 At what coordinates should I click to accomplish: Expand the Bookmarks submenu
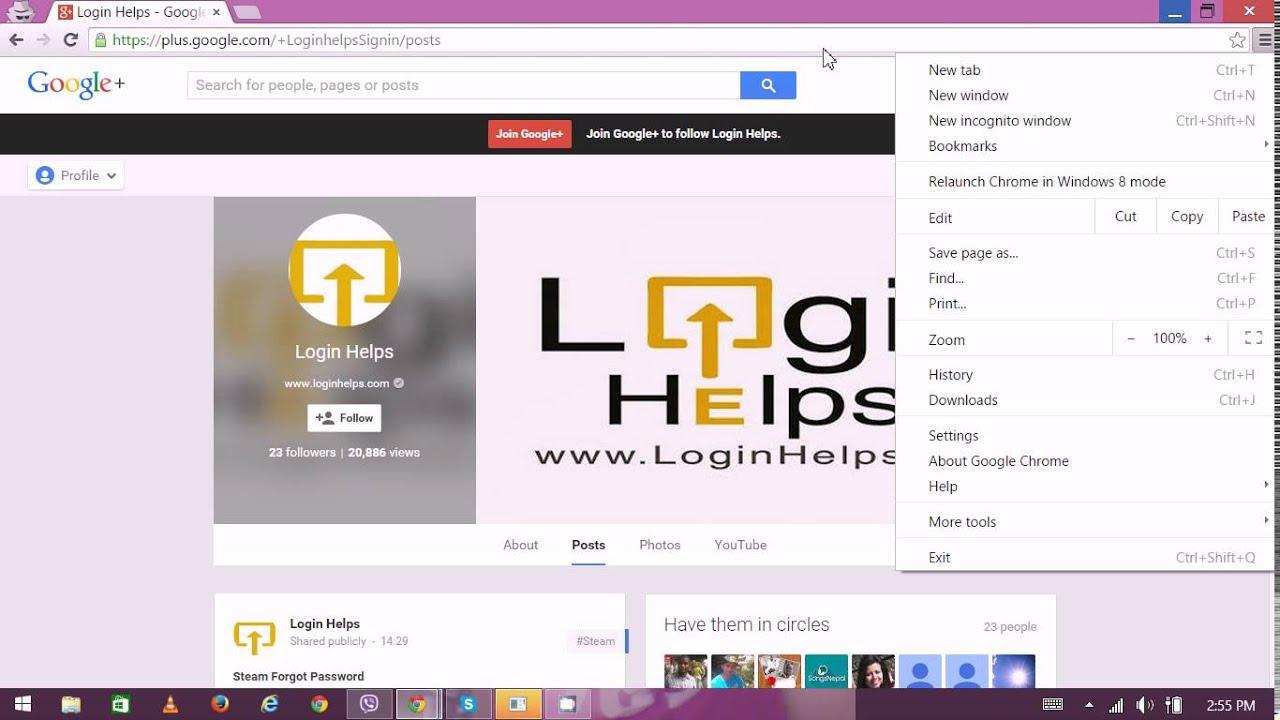tap(1085, 146)
